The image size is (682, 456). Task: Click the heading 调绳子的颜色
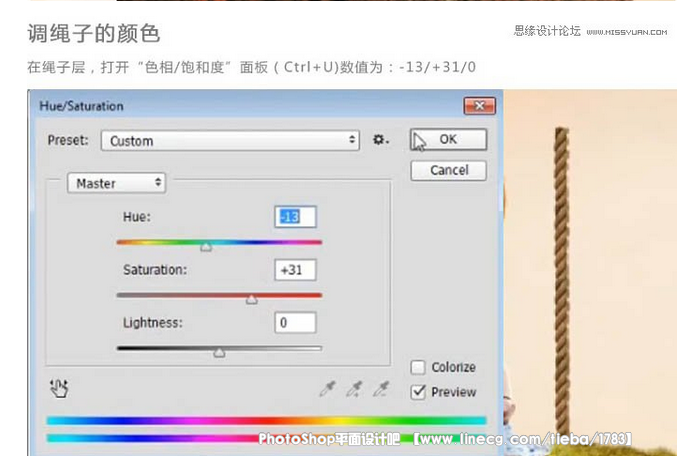(x=94, y=33)
